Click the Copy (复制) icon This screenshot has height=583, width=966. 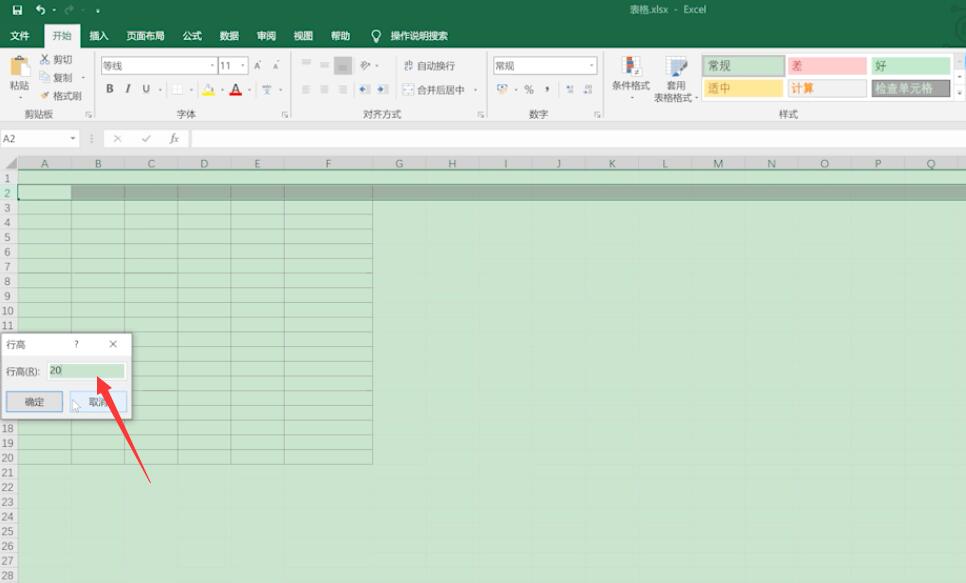click(x=44, y=77)
